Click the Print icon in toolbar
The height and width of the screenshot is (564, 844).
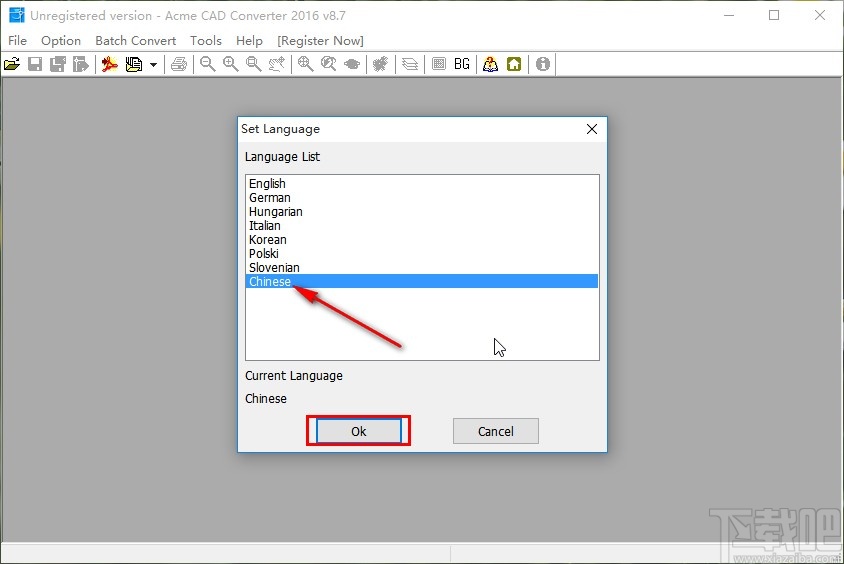(x=179, y=64)
